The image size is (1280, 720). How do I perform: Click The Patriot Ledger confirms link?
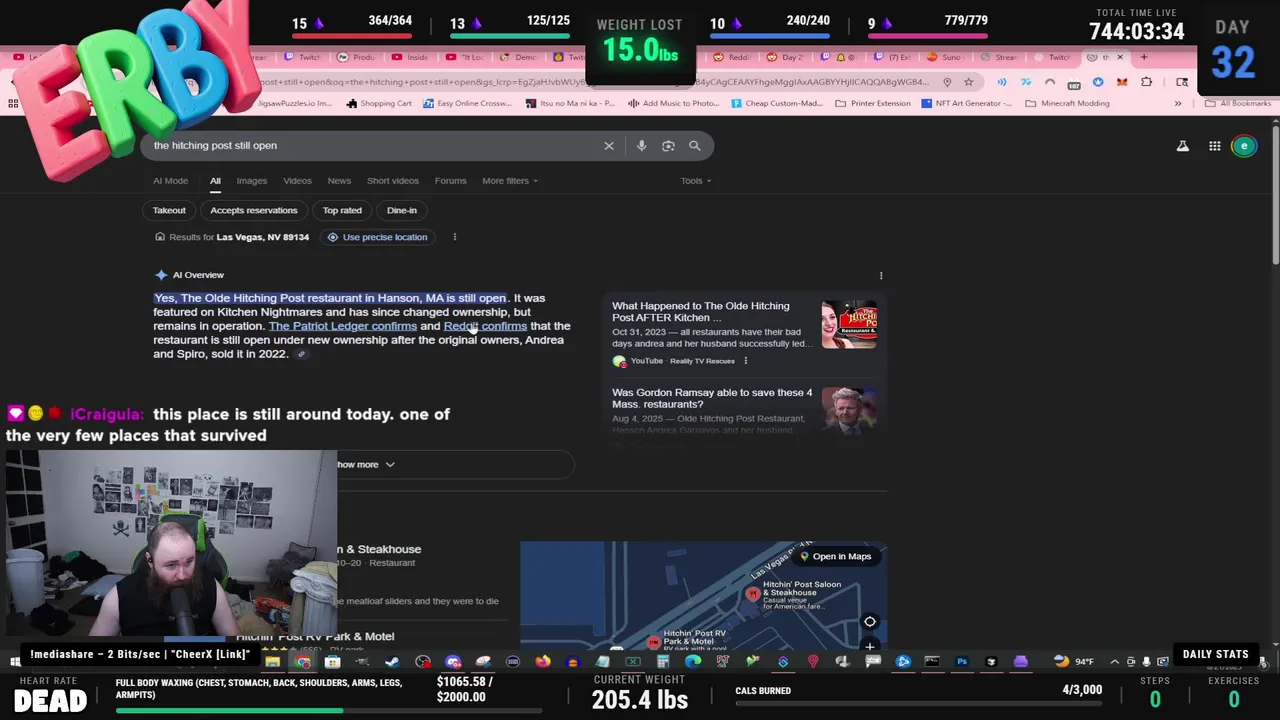tap(343, 326)
